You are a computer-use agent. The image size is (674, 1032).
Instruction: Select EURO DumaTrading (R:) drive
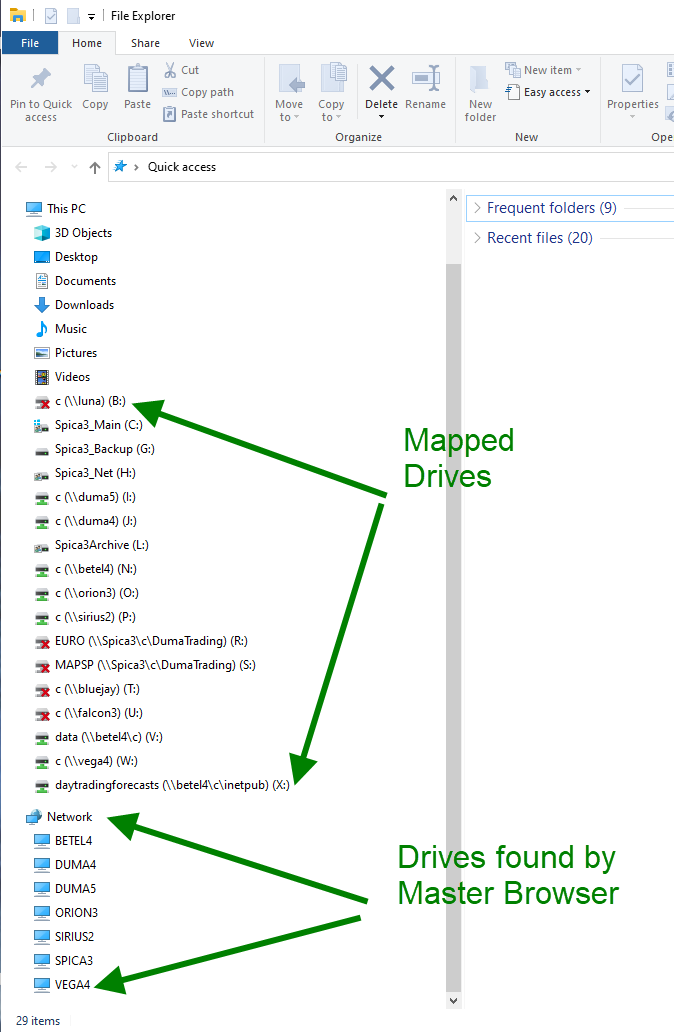[141, 641]
